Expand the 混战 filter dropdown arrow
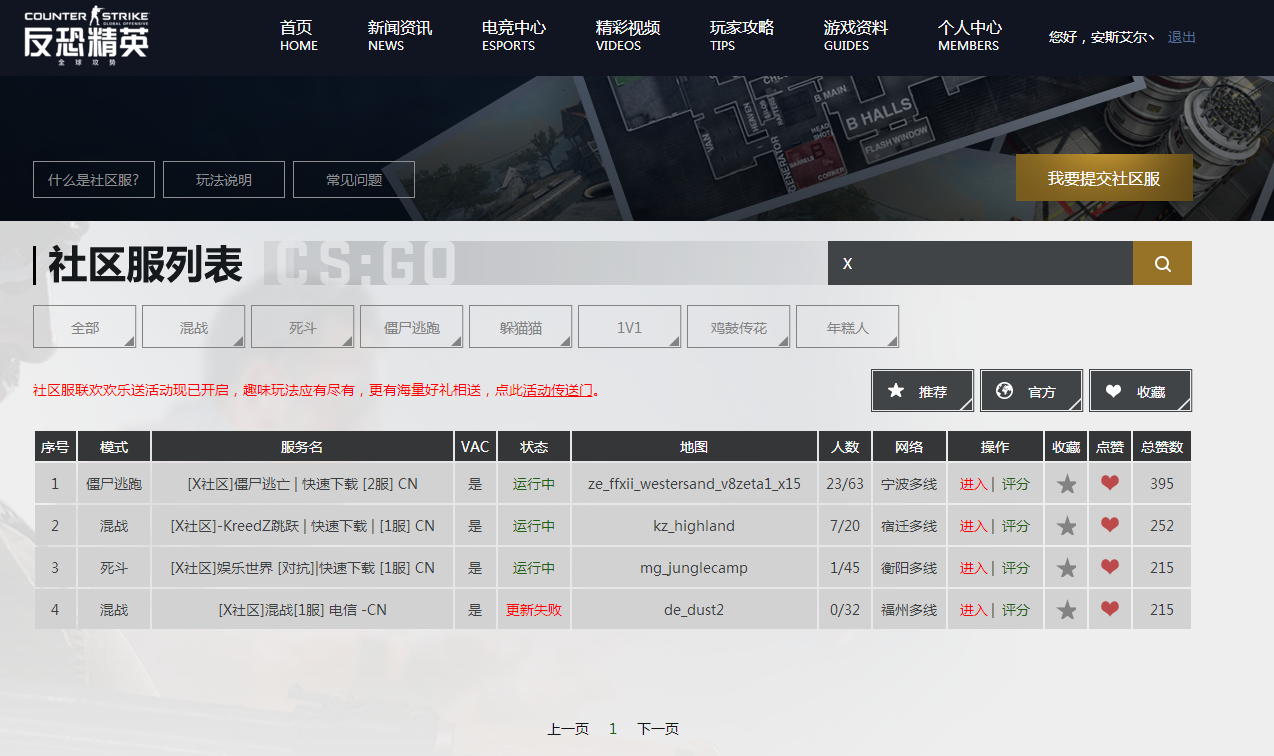Viewport: 1274px width, 756px height. pos(238,341)
